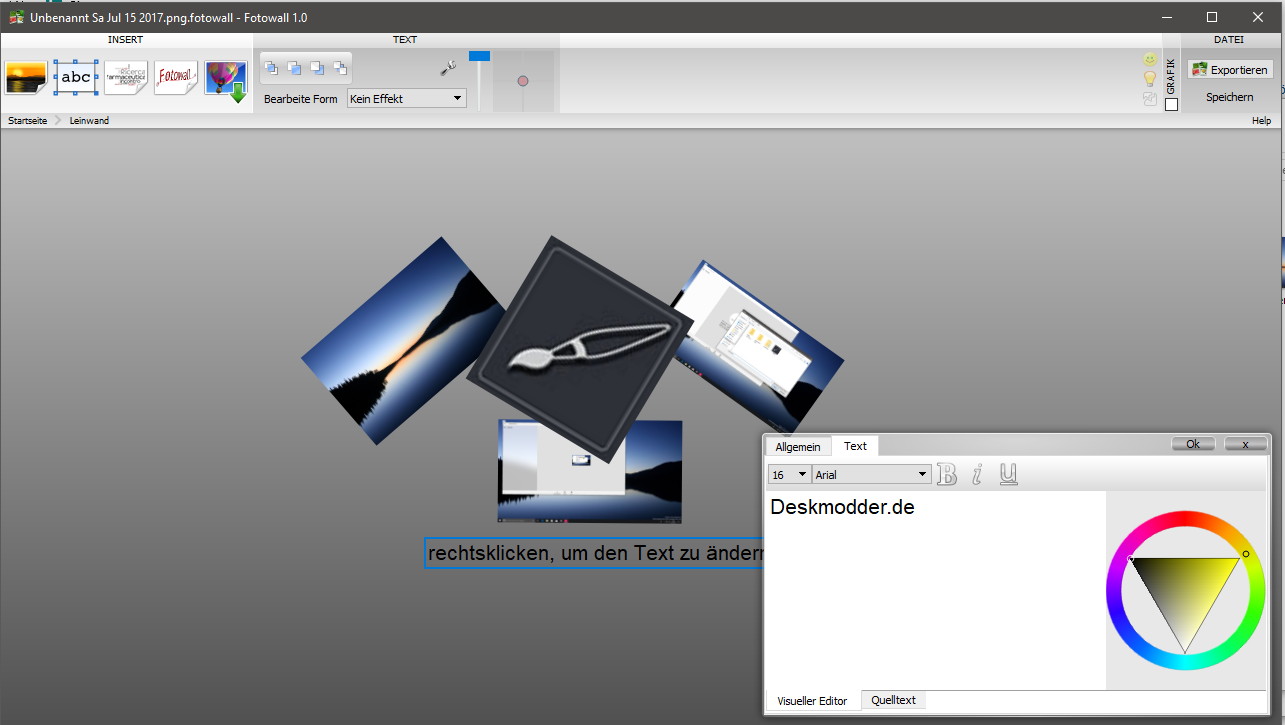Toggle italic text formatting
The width and height of the screenshot is (1285, 725).
[977, 474]
